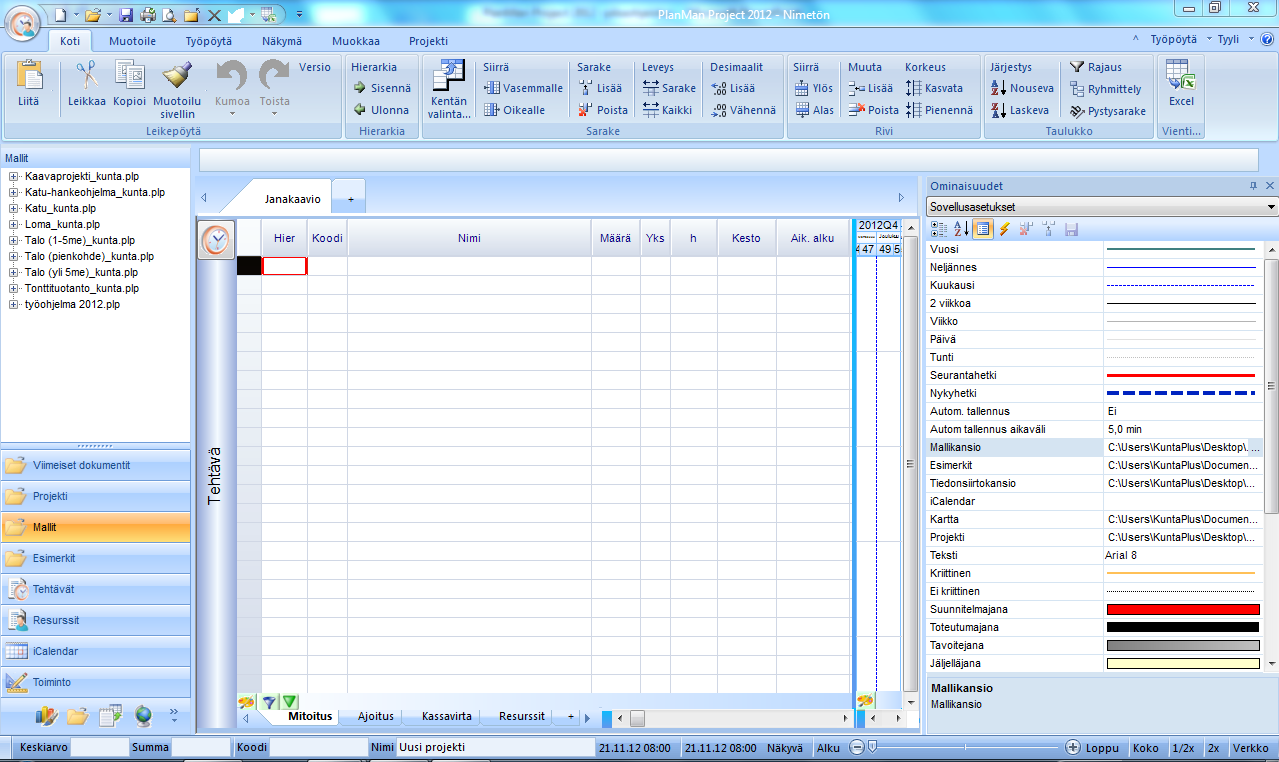Click the Kopioi copy icon
The width and height of the screenshot is (1279, 762).
pyautogui.click(x=129, y=76)
